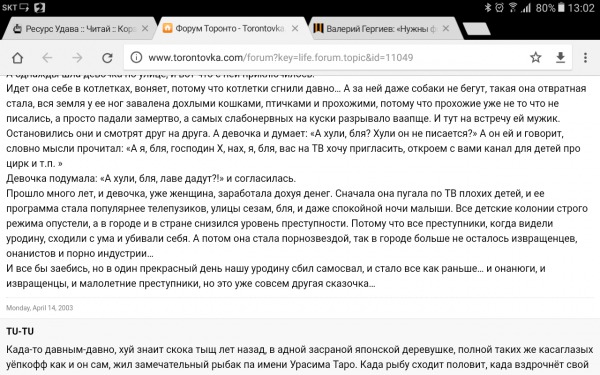
Task: Close the Валерий Гергиев tab
Action: 446,28
